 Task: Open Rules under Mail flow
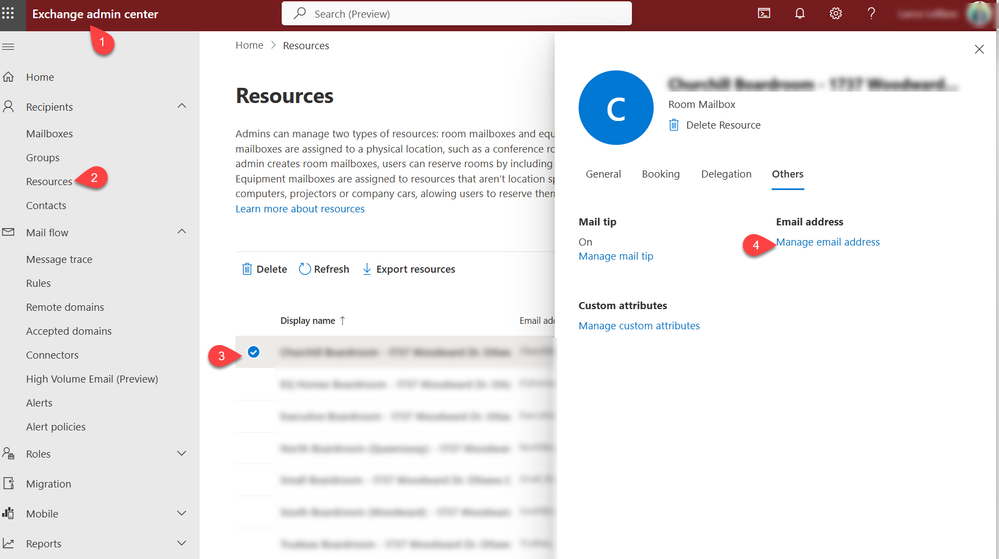click(38, 283)
